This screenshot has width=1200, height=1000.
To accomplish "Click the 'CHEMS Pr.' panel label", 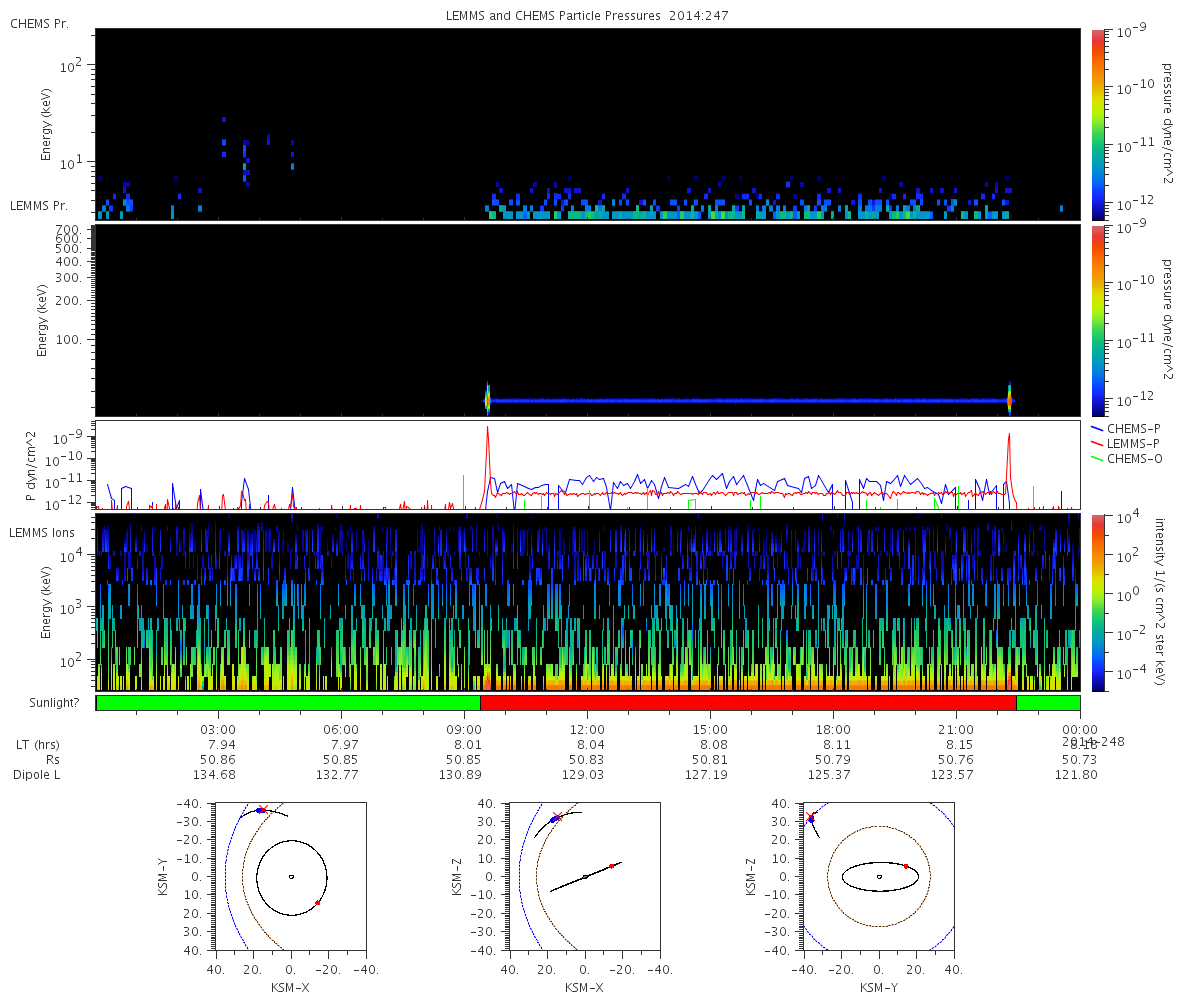I will [x=39, y=22].
